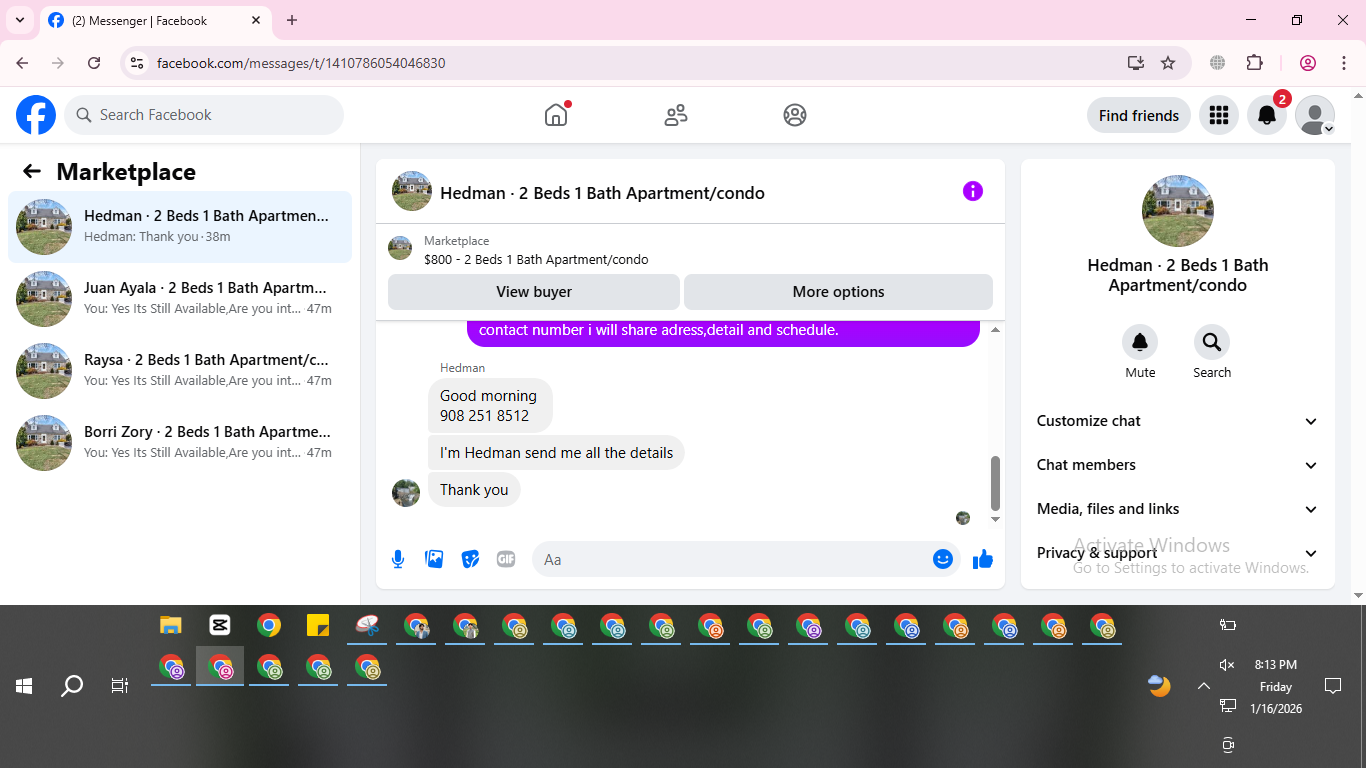Open the notifications bell

pyautogui.click(x=1267, y=115)
